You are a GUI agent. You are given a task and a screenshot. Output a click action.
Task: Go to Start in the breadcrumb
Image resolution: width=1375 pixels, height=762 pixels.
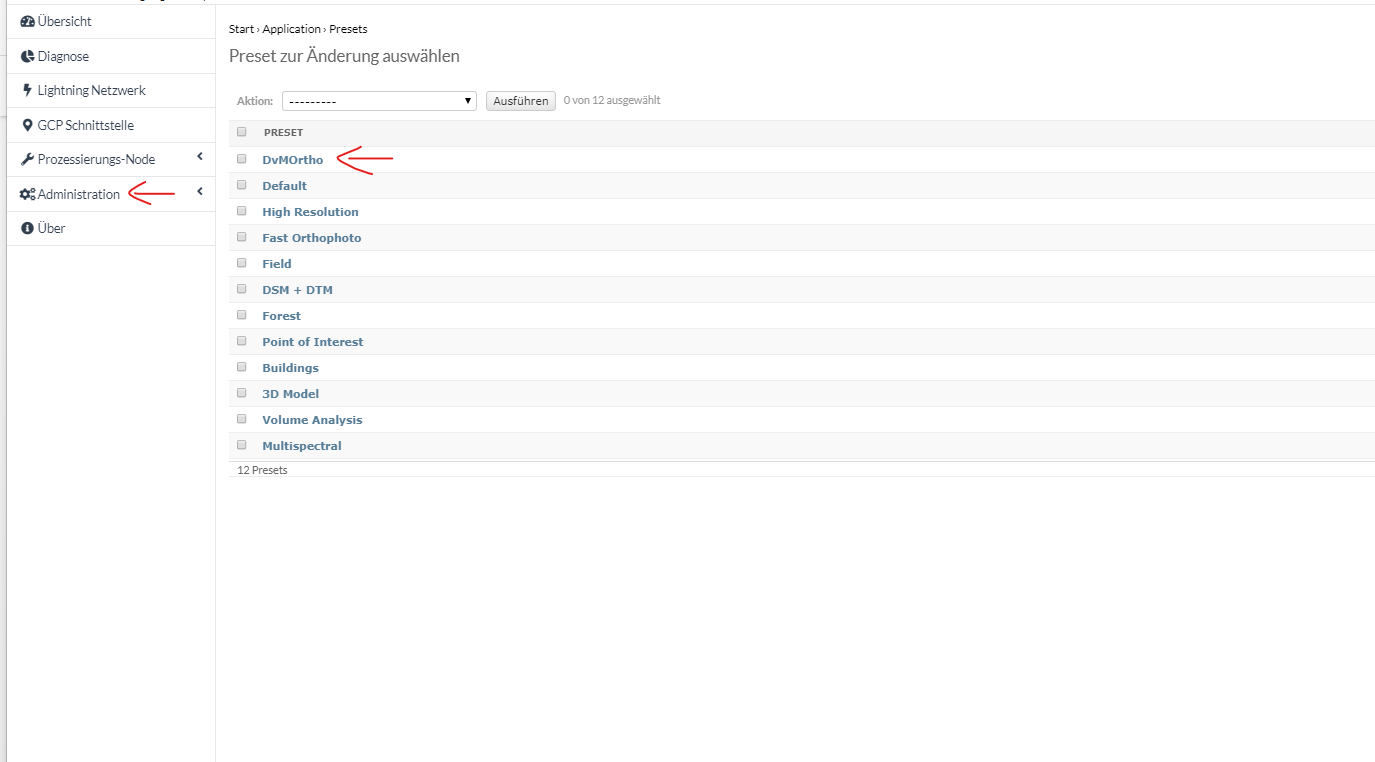(241, 29)
